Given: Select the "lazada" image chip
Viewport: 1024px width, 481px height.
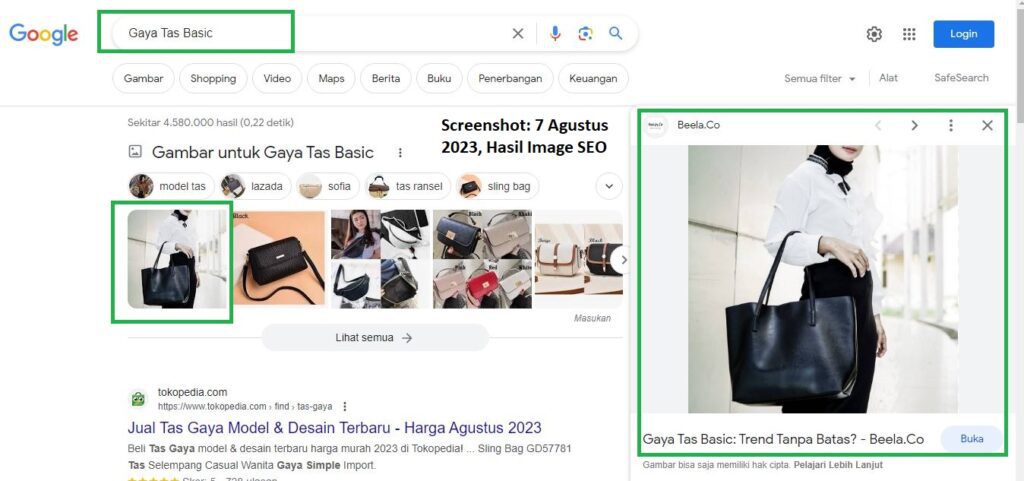Looking at the screenshot, I should [255, 186].
